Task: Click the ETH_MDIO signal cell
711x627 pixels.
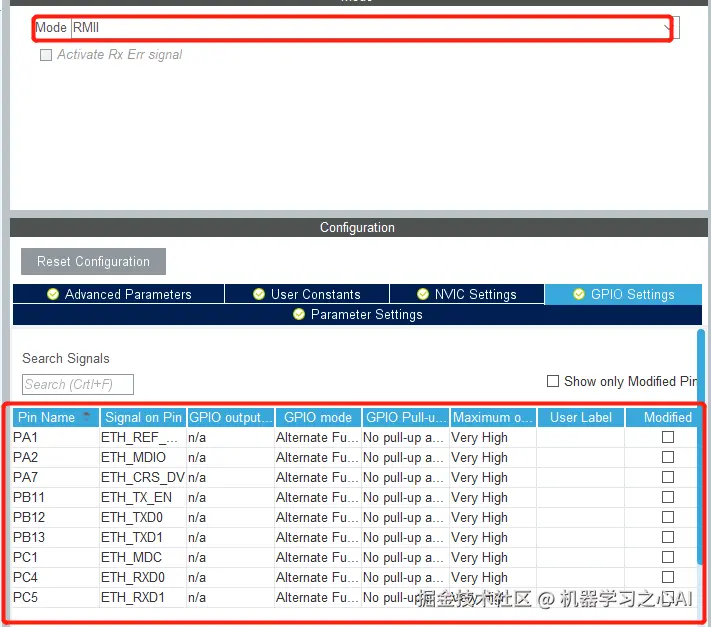Action: coord(143,457)
